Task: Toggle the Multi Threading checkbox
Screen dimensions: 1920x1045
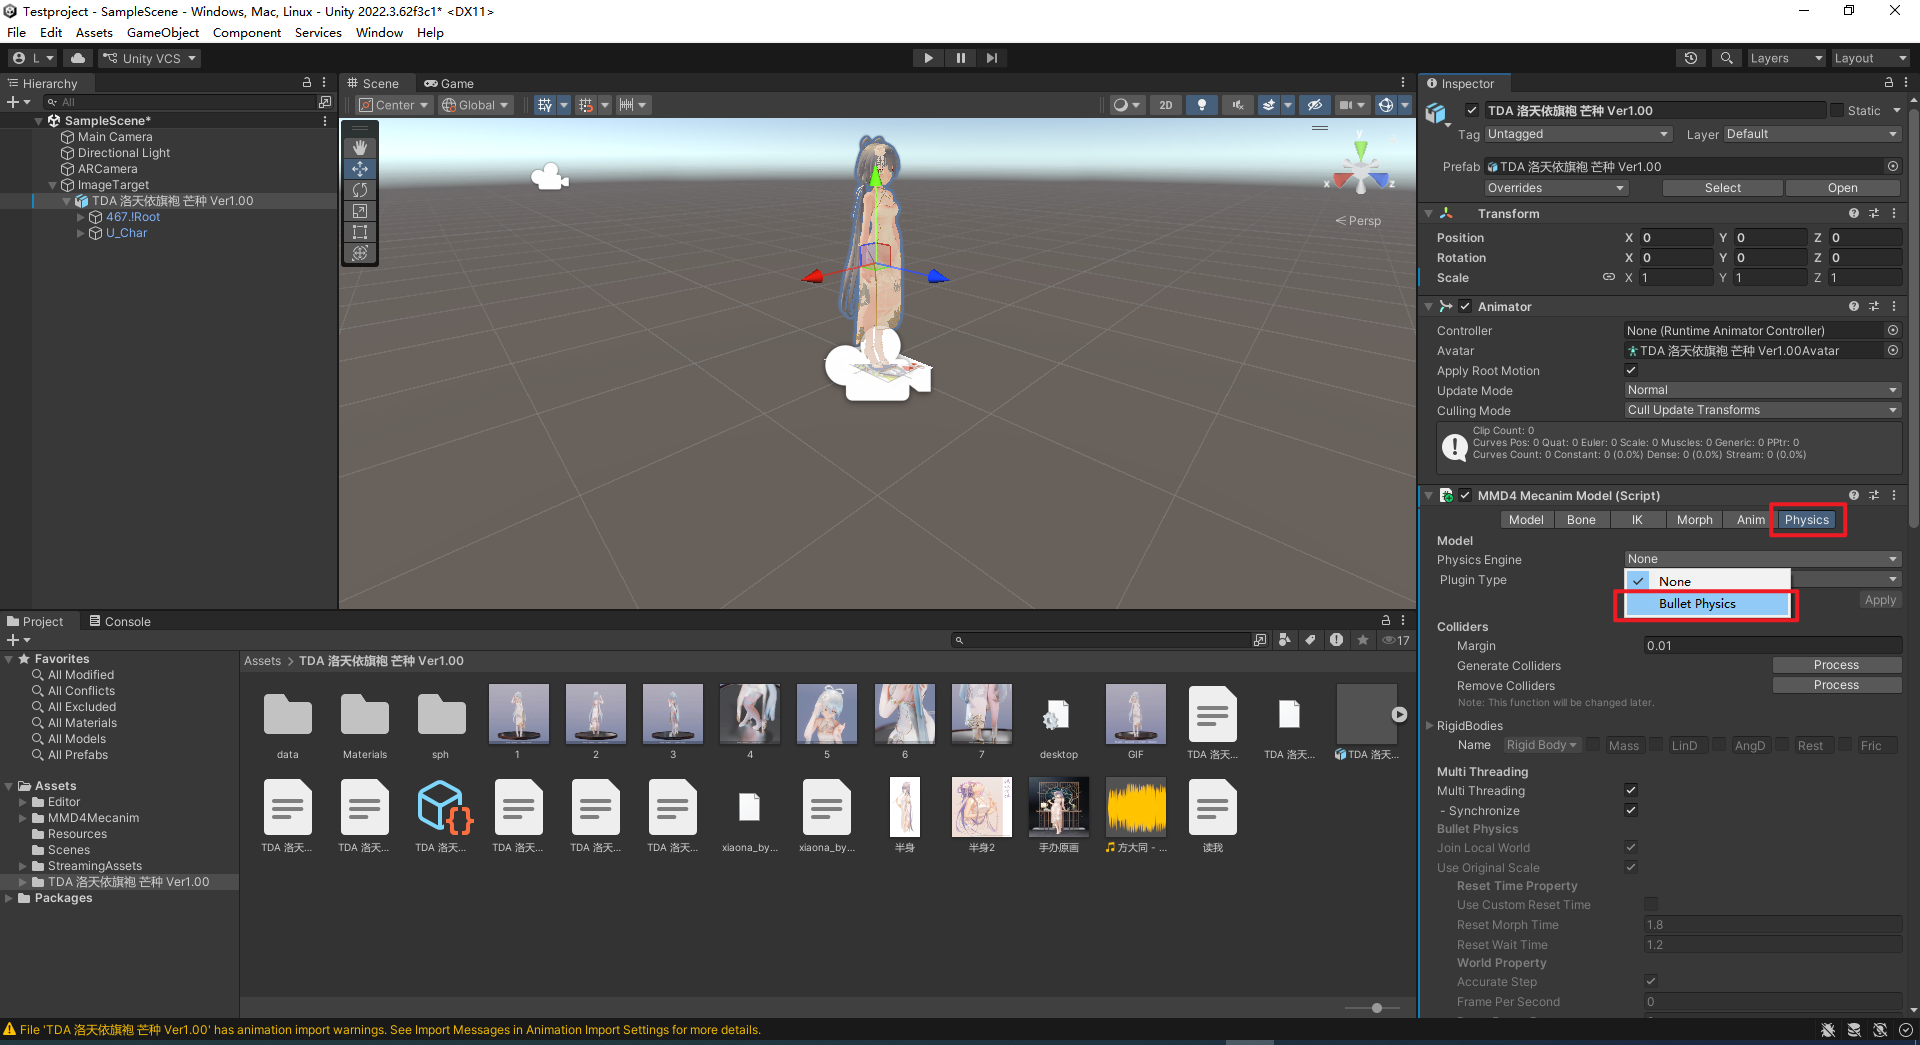Action: pos(1631,790)
